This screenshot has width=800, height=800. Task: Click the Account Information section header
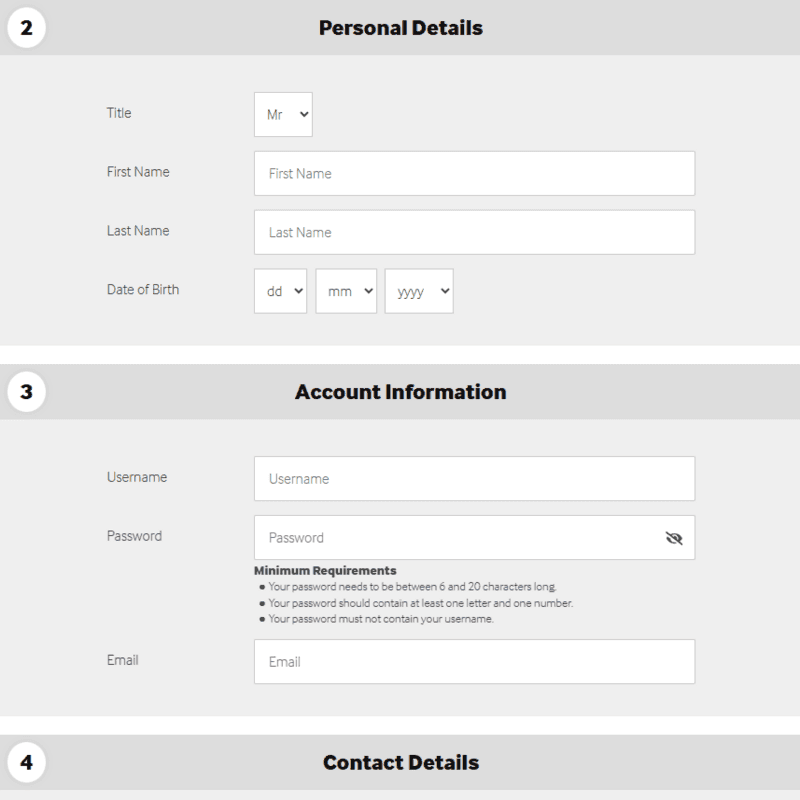coord(400,389)
